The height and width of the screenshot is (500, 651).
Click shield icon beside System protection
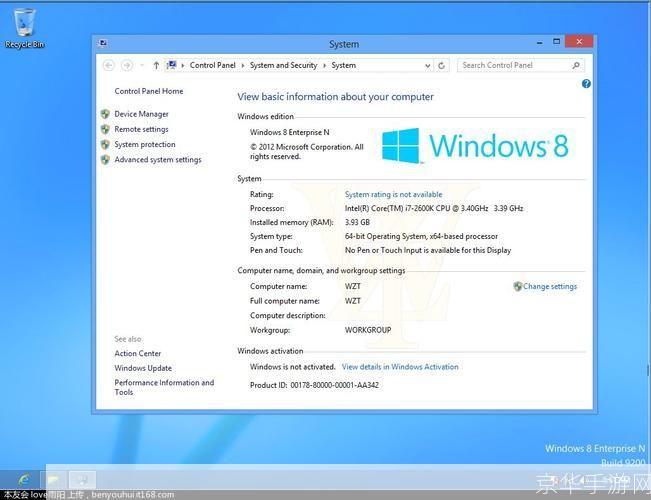coord(105,145)
